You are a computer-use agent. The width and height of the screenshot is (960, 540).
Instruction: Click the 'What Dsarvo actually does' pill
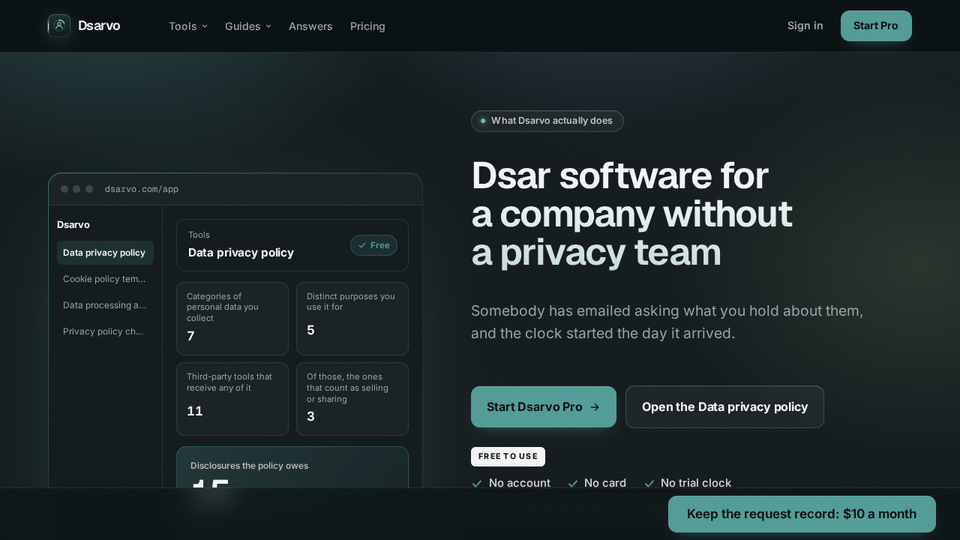547,121
